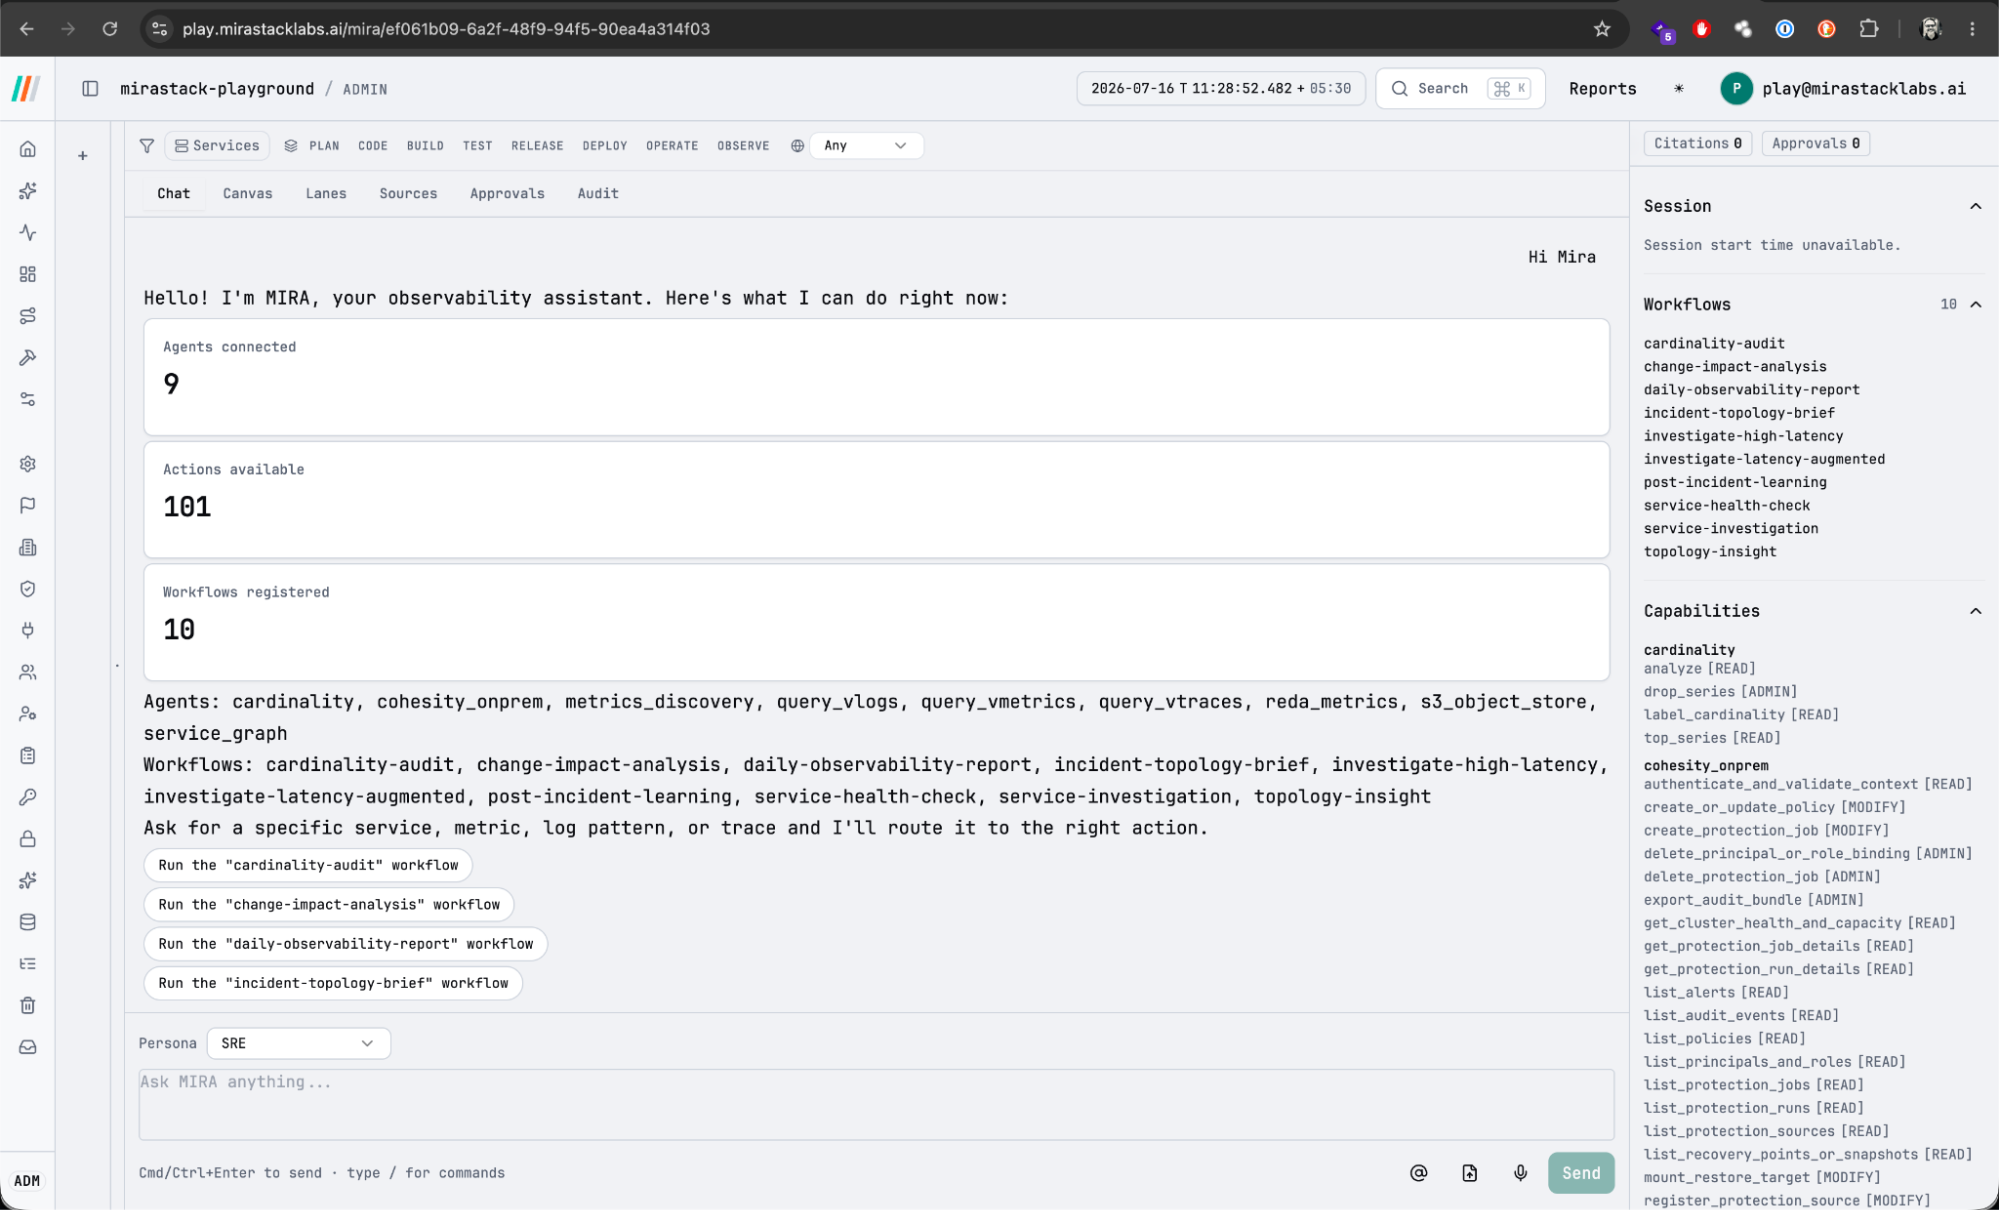Open the flag icon in the sidebar
The height and width of the screenshot is (1211, 1999).
pos(28,505)
